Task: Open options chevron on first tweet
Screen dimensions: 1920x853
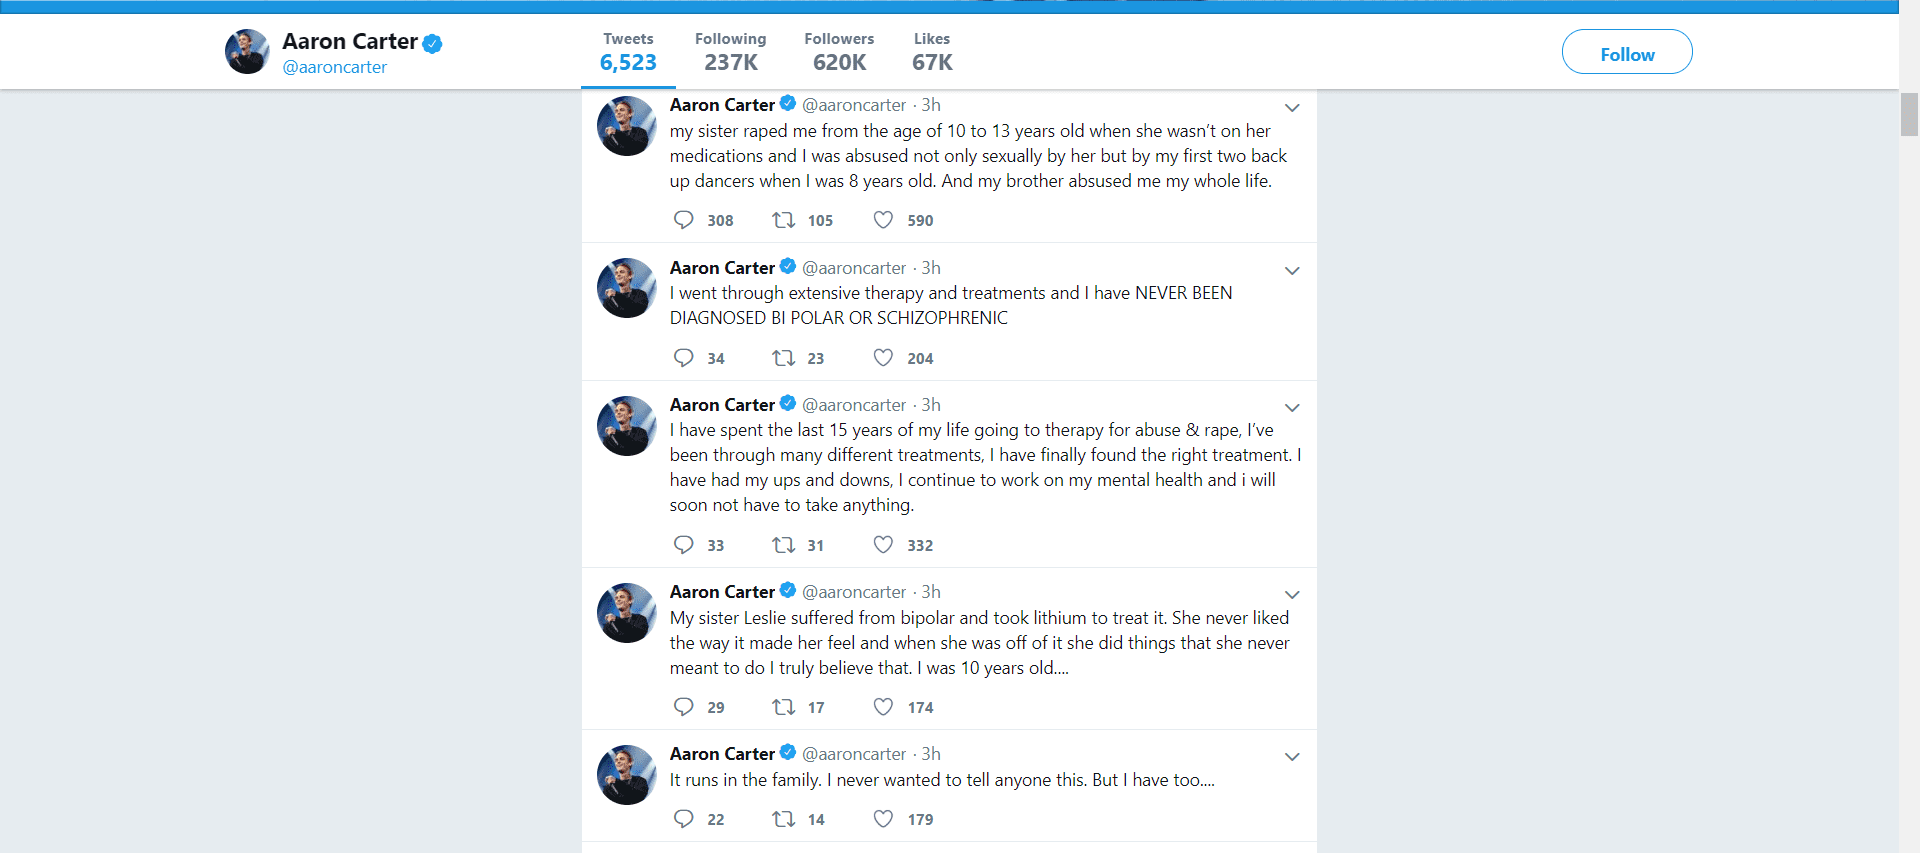Action: [1292, 108]
